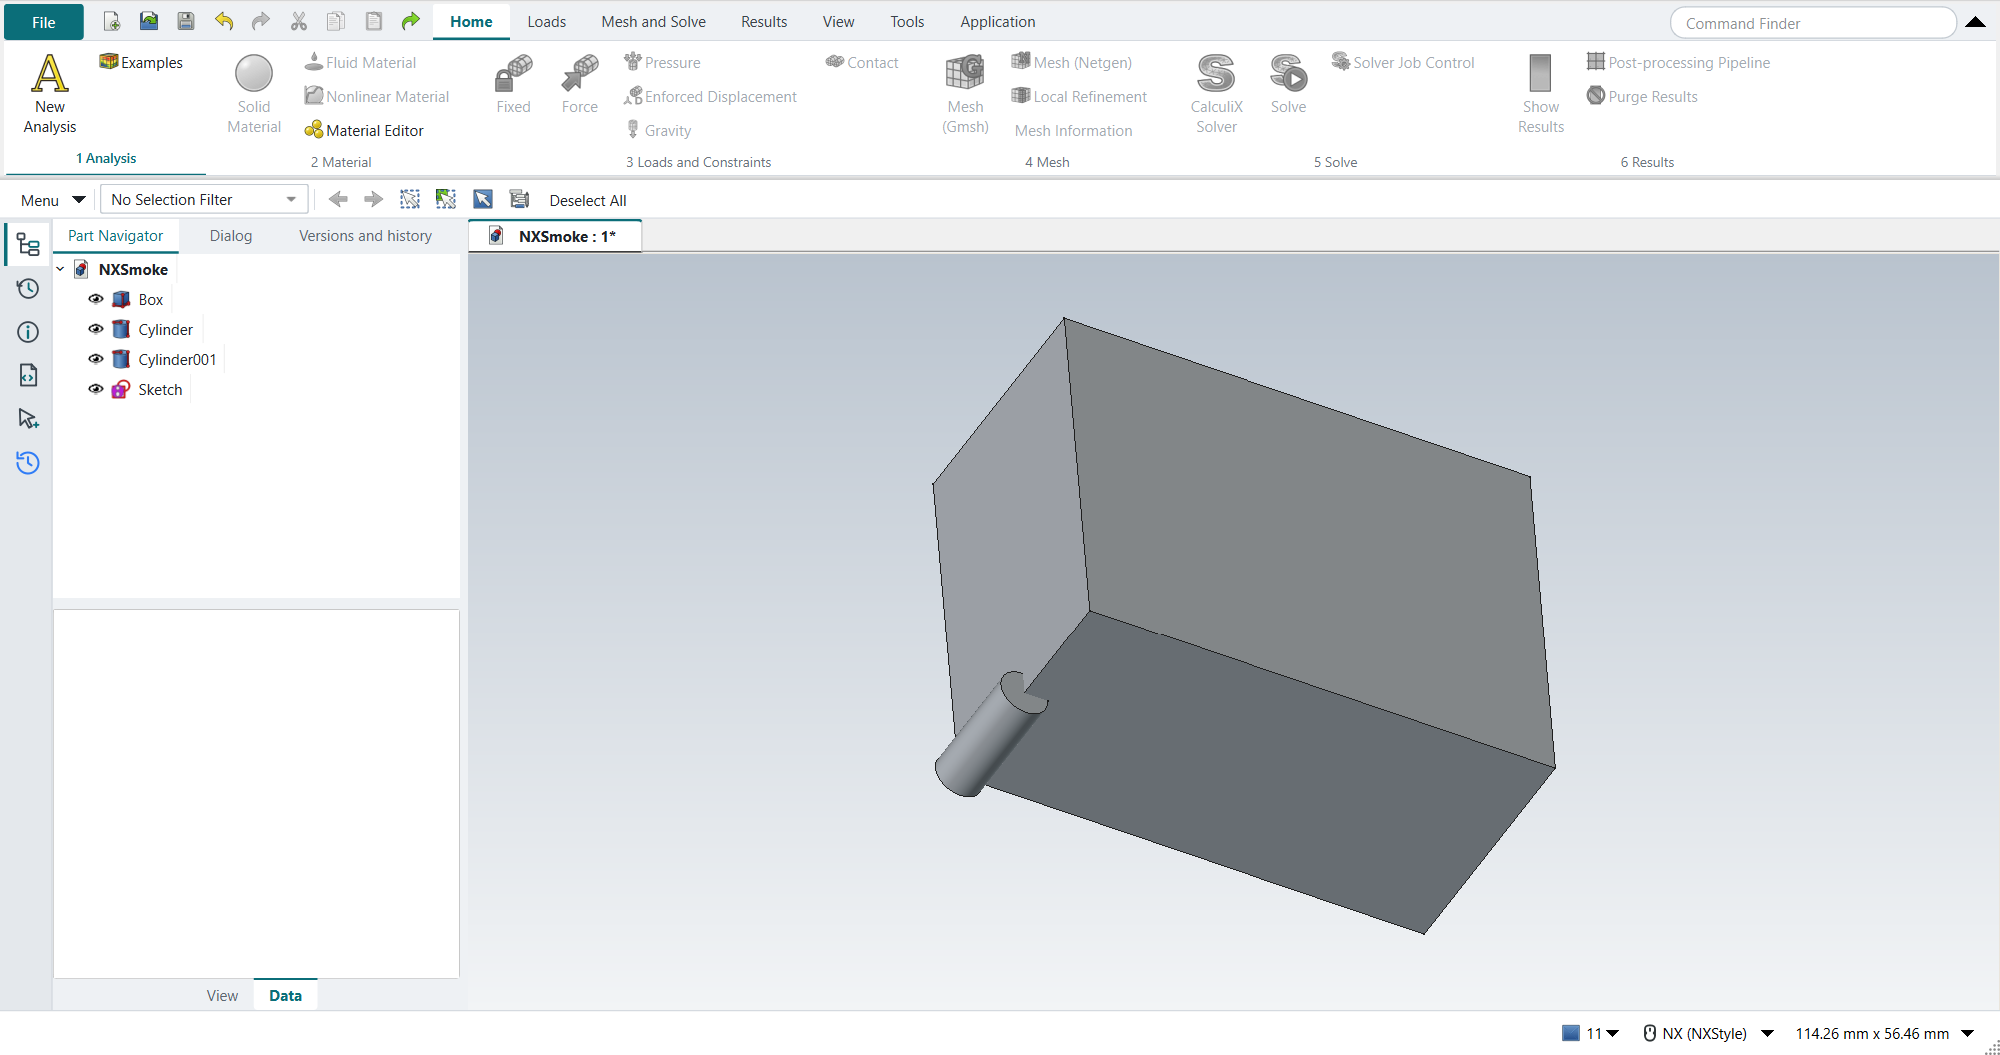Screen dimensions: 2000x1055
Task: Expand the Menu dropdown
Action: click(53, 200)
